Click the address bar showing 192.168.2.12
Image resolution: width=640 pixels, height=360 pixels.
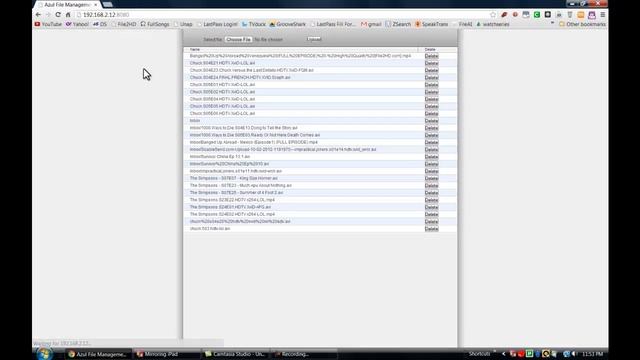coord(282,15)
